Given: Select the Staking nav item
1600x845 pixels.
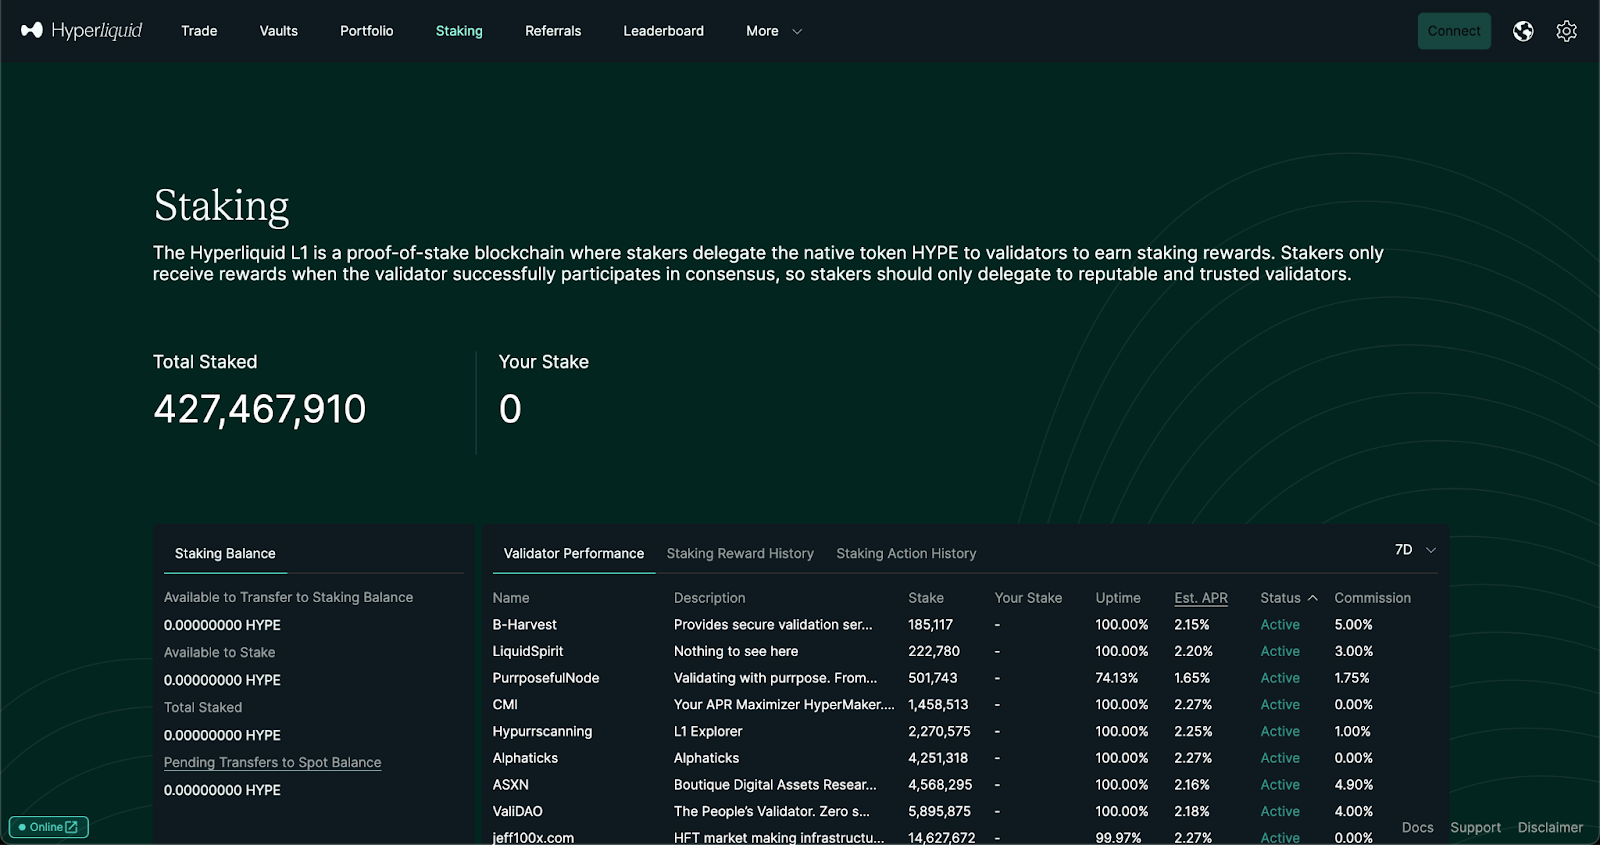Looking at the screenshot, I should pos(459,31).
